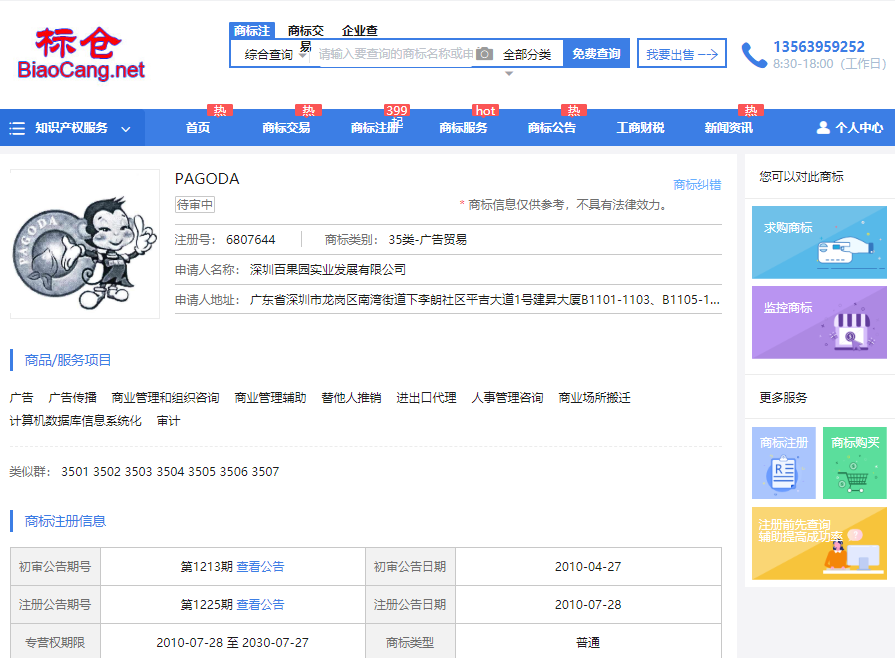895x658 pixels.
Task: Switch to the 商标交易 search tab
Action: click(305, 31)
